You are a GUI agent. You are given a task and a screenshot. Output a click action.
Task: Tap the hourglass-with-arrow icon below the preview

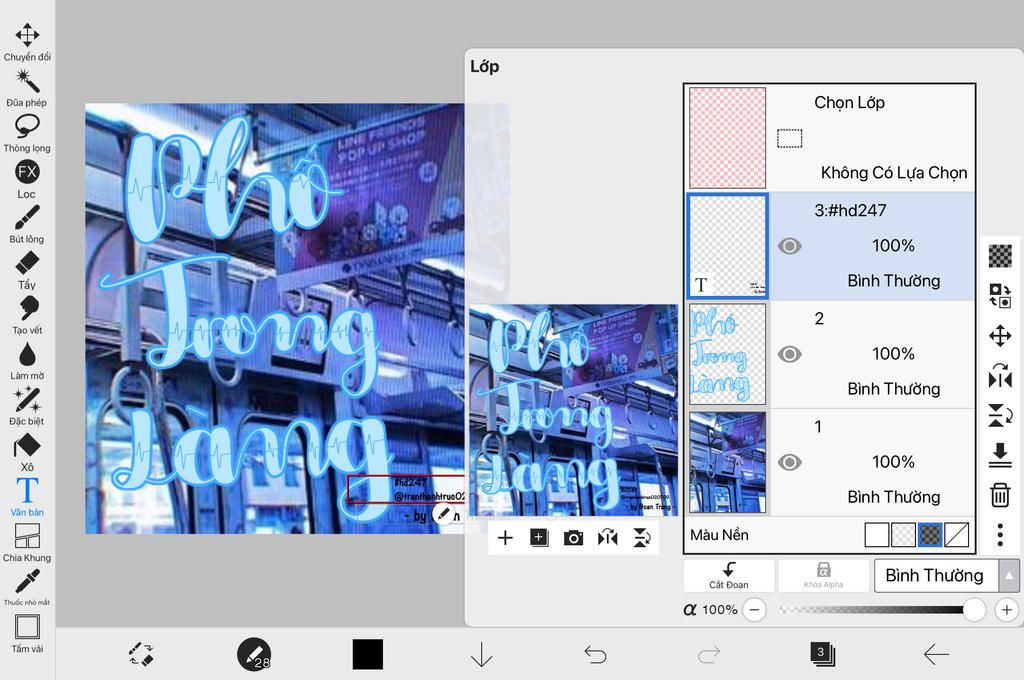(x=642, y=538)
